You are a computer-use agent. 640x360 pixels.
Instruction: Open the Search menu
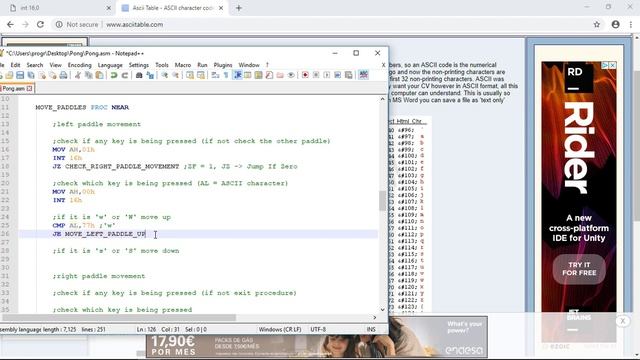coord(35,65)
